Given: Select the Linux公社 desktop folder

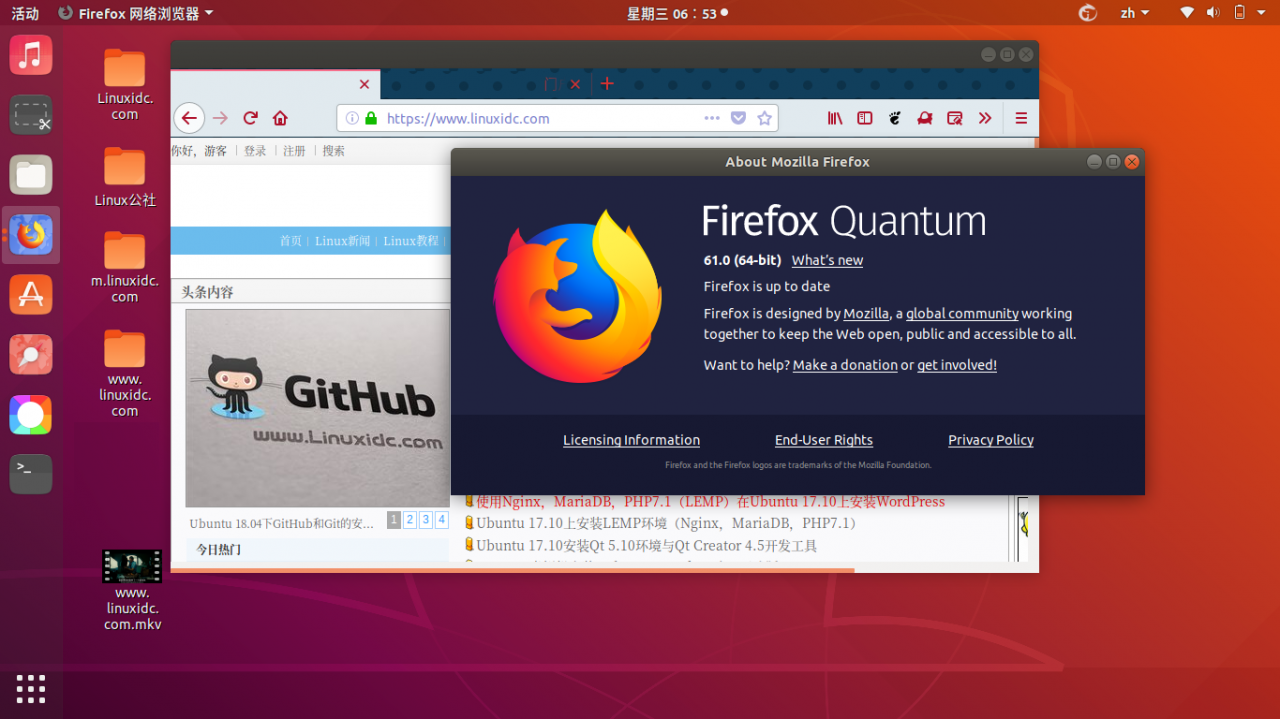Looking at the screenshot, I should coord(125,177).
